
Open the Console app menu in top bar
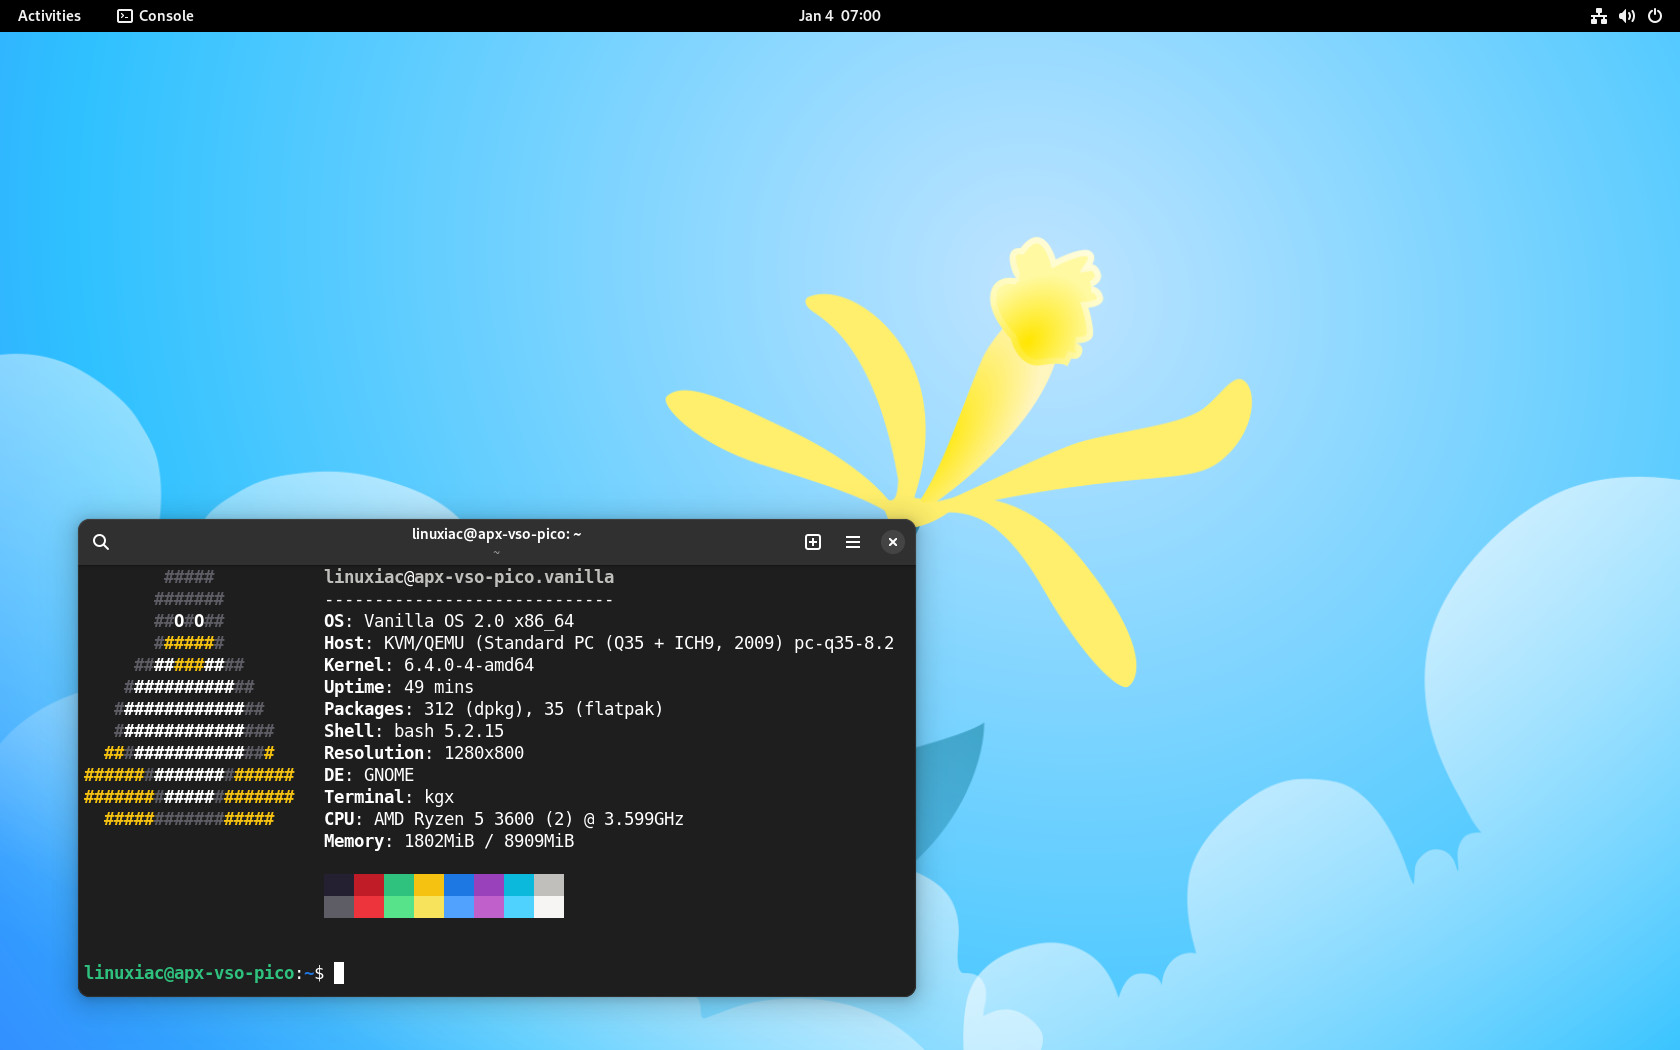tap(155, 16)
